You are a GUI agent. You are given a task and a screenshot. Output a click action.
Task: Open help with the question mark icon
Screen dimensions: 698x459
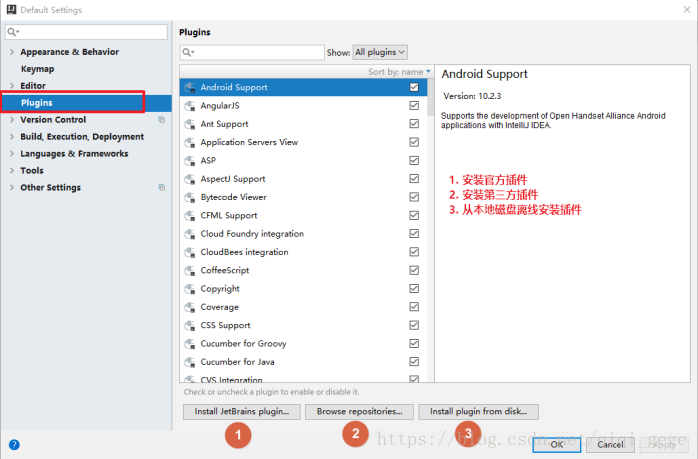coord(14,444)
